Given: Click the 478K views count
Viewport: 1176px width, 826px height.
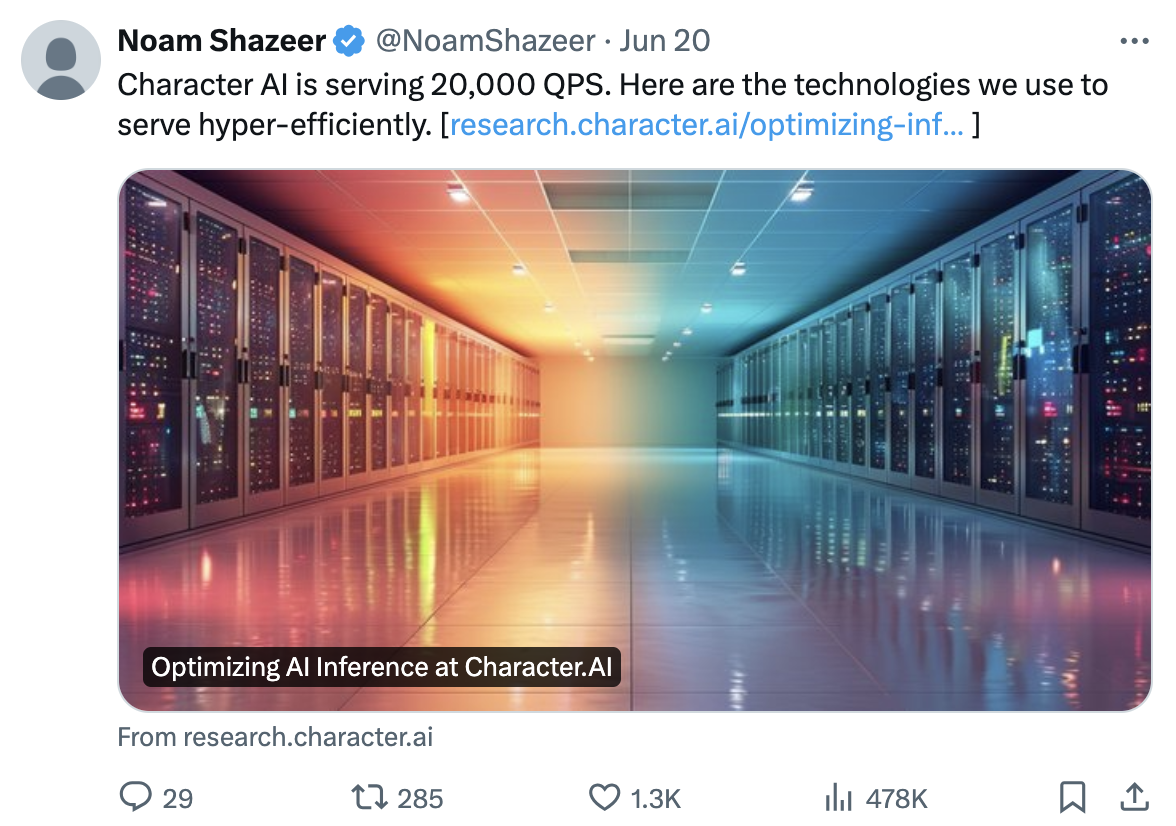Looking at the screenshot, I should 896,798.
